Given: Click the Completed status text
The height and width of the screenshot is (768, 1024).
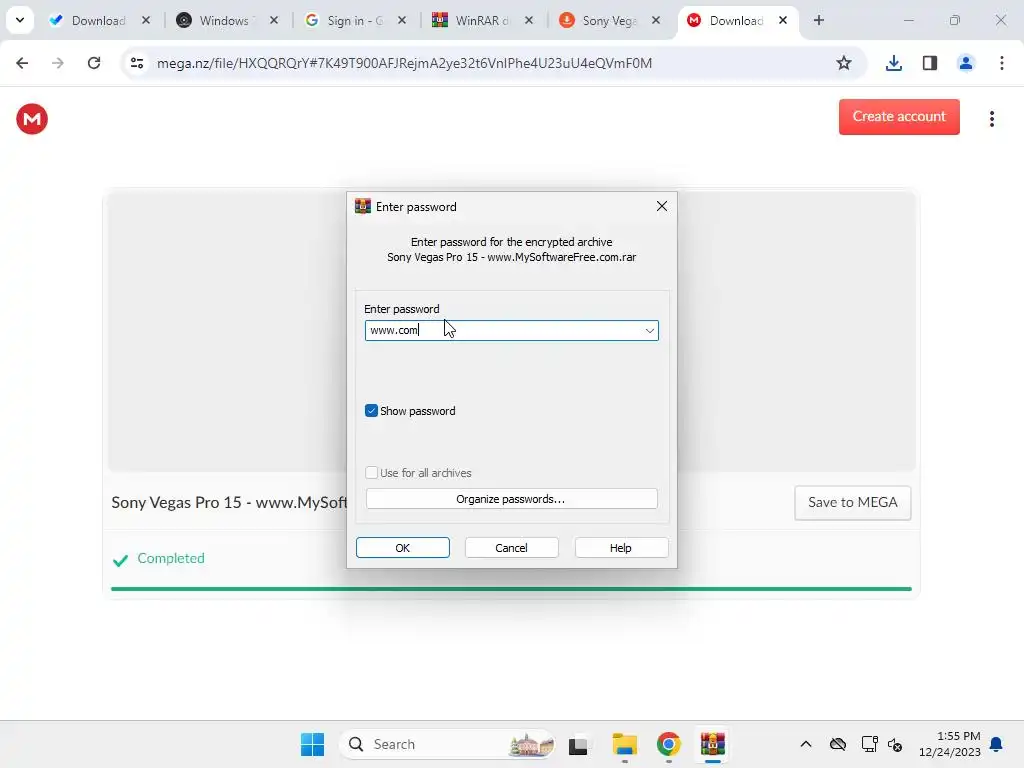Looking at the screenshot, I should [x=170, y=558].
